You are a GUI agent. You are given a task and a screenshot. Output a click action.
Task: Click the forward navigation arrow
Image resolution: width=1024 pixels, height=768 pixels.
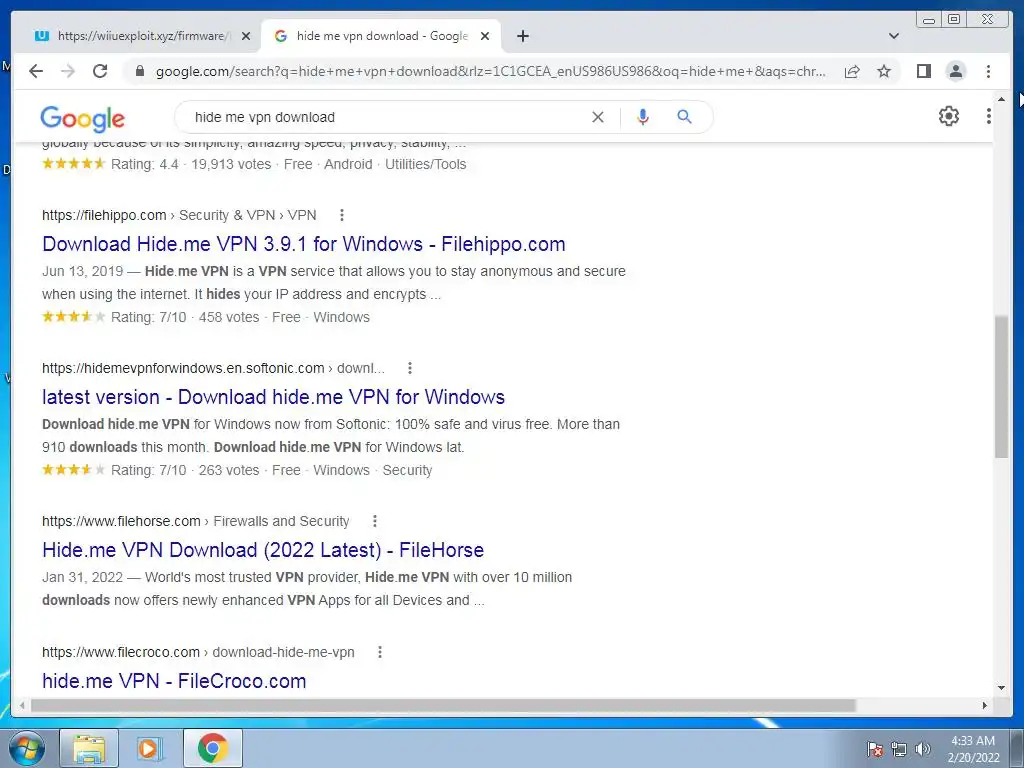click(x=68, y=71)
